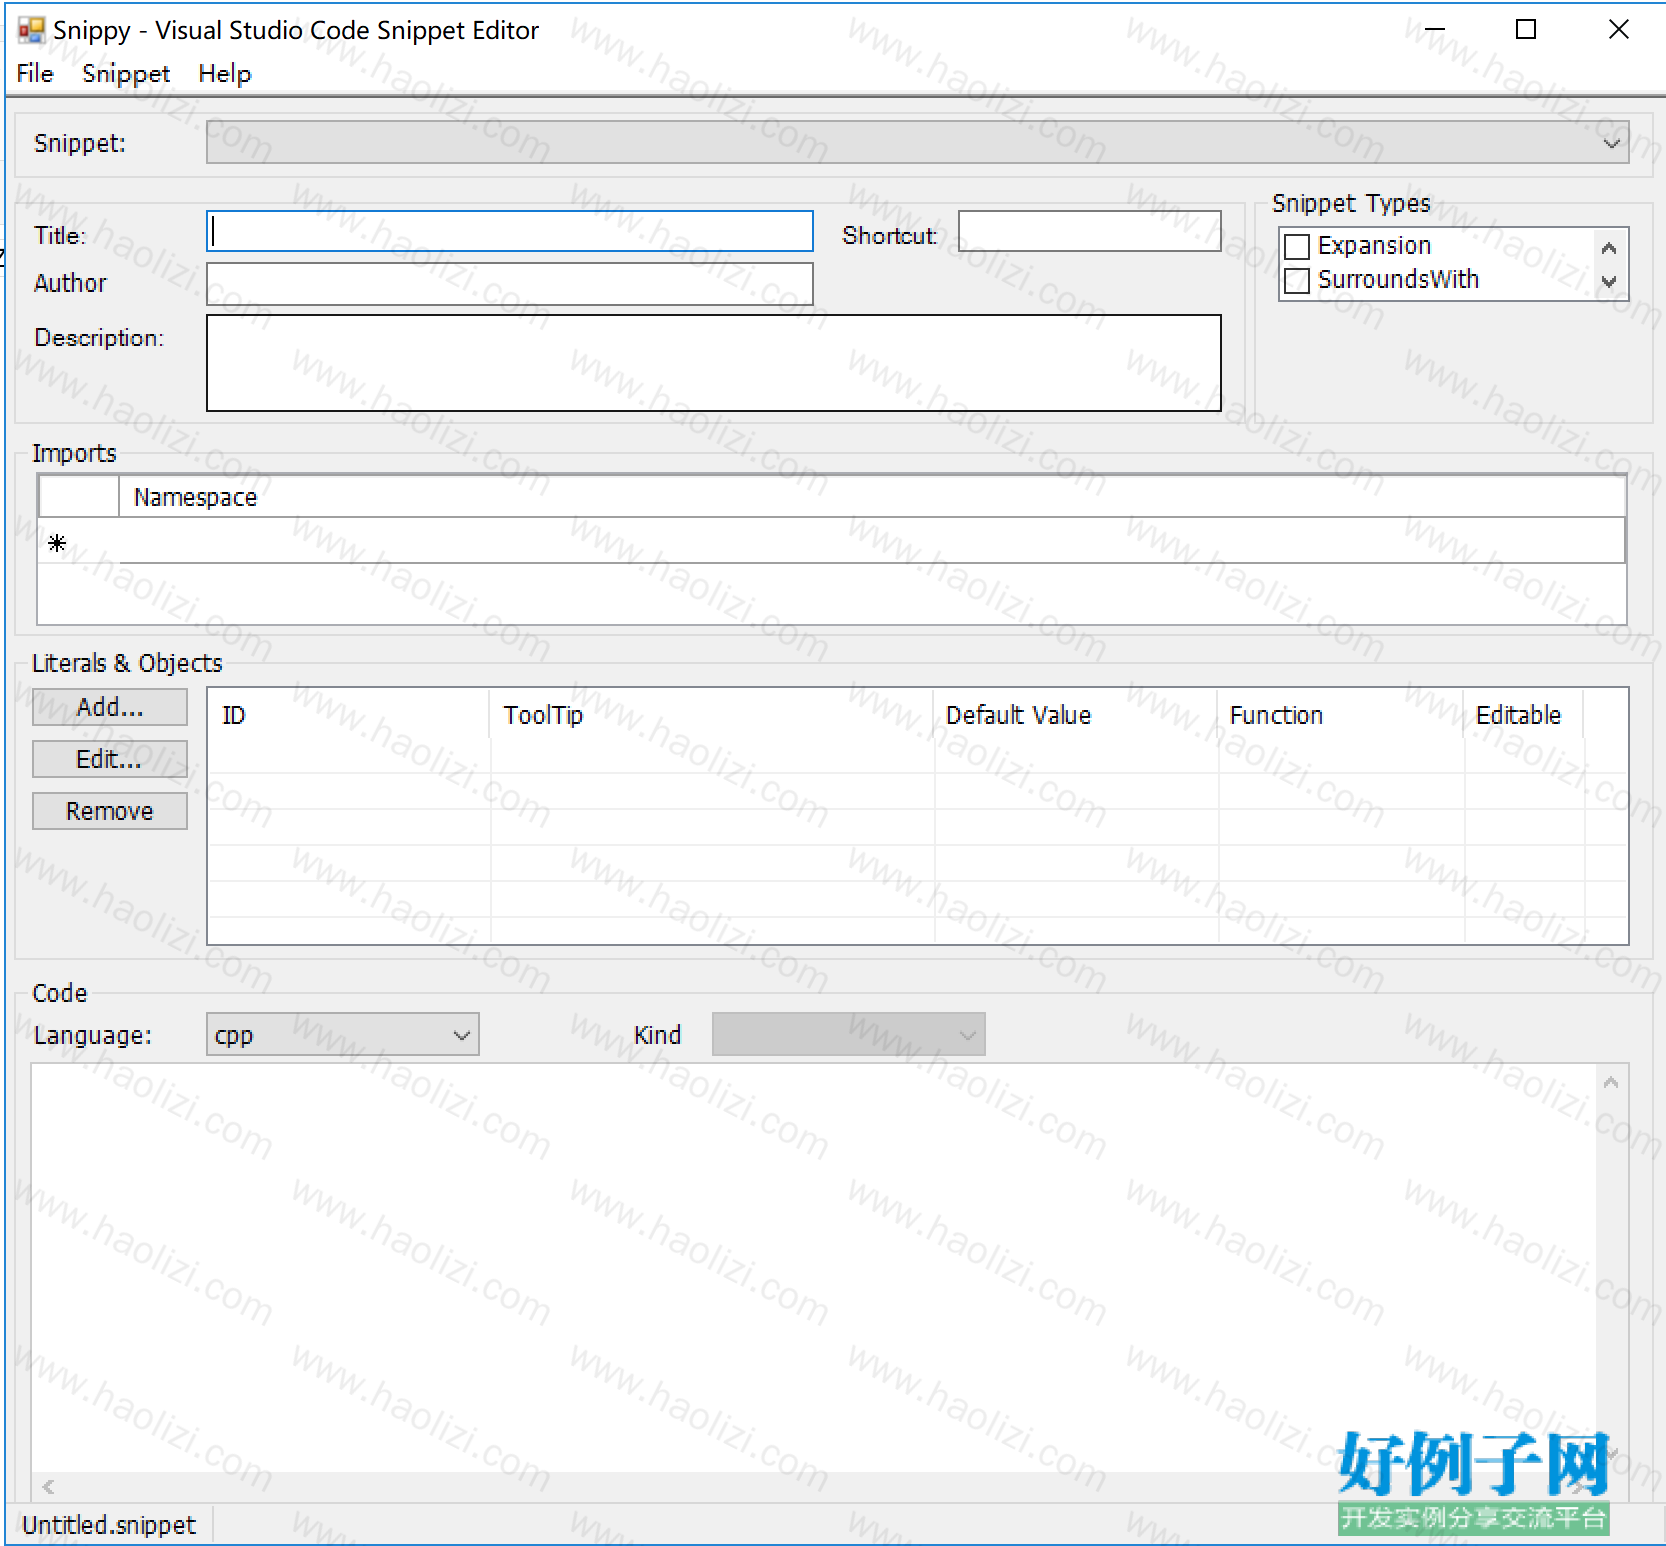The width and height of the screenshot is (1666, 1546).
Task: Select the new-row asterisk in Imports grid
Action: (x=58, y=542)
